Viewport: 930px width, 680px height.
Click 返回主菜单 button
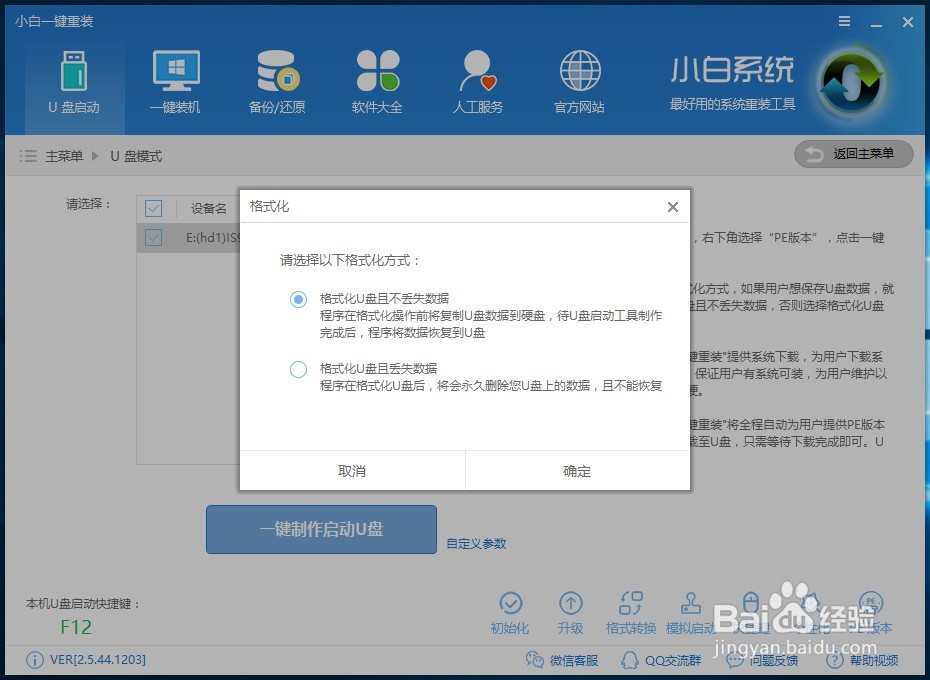click(853, 154)
